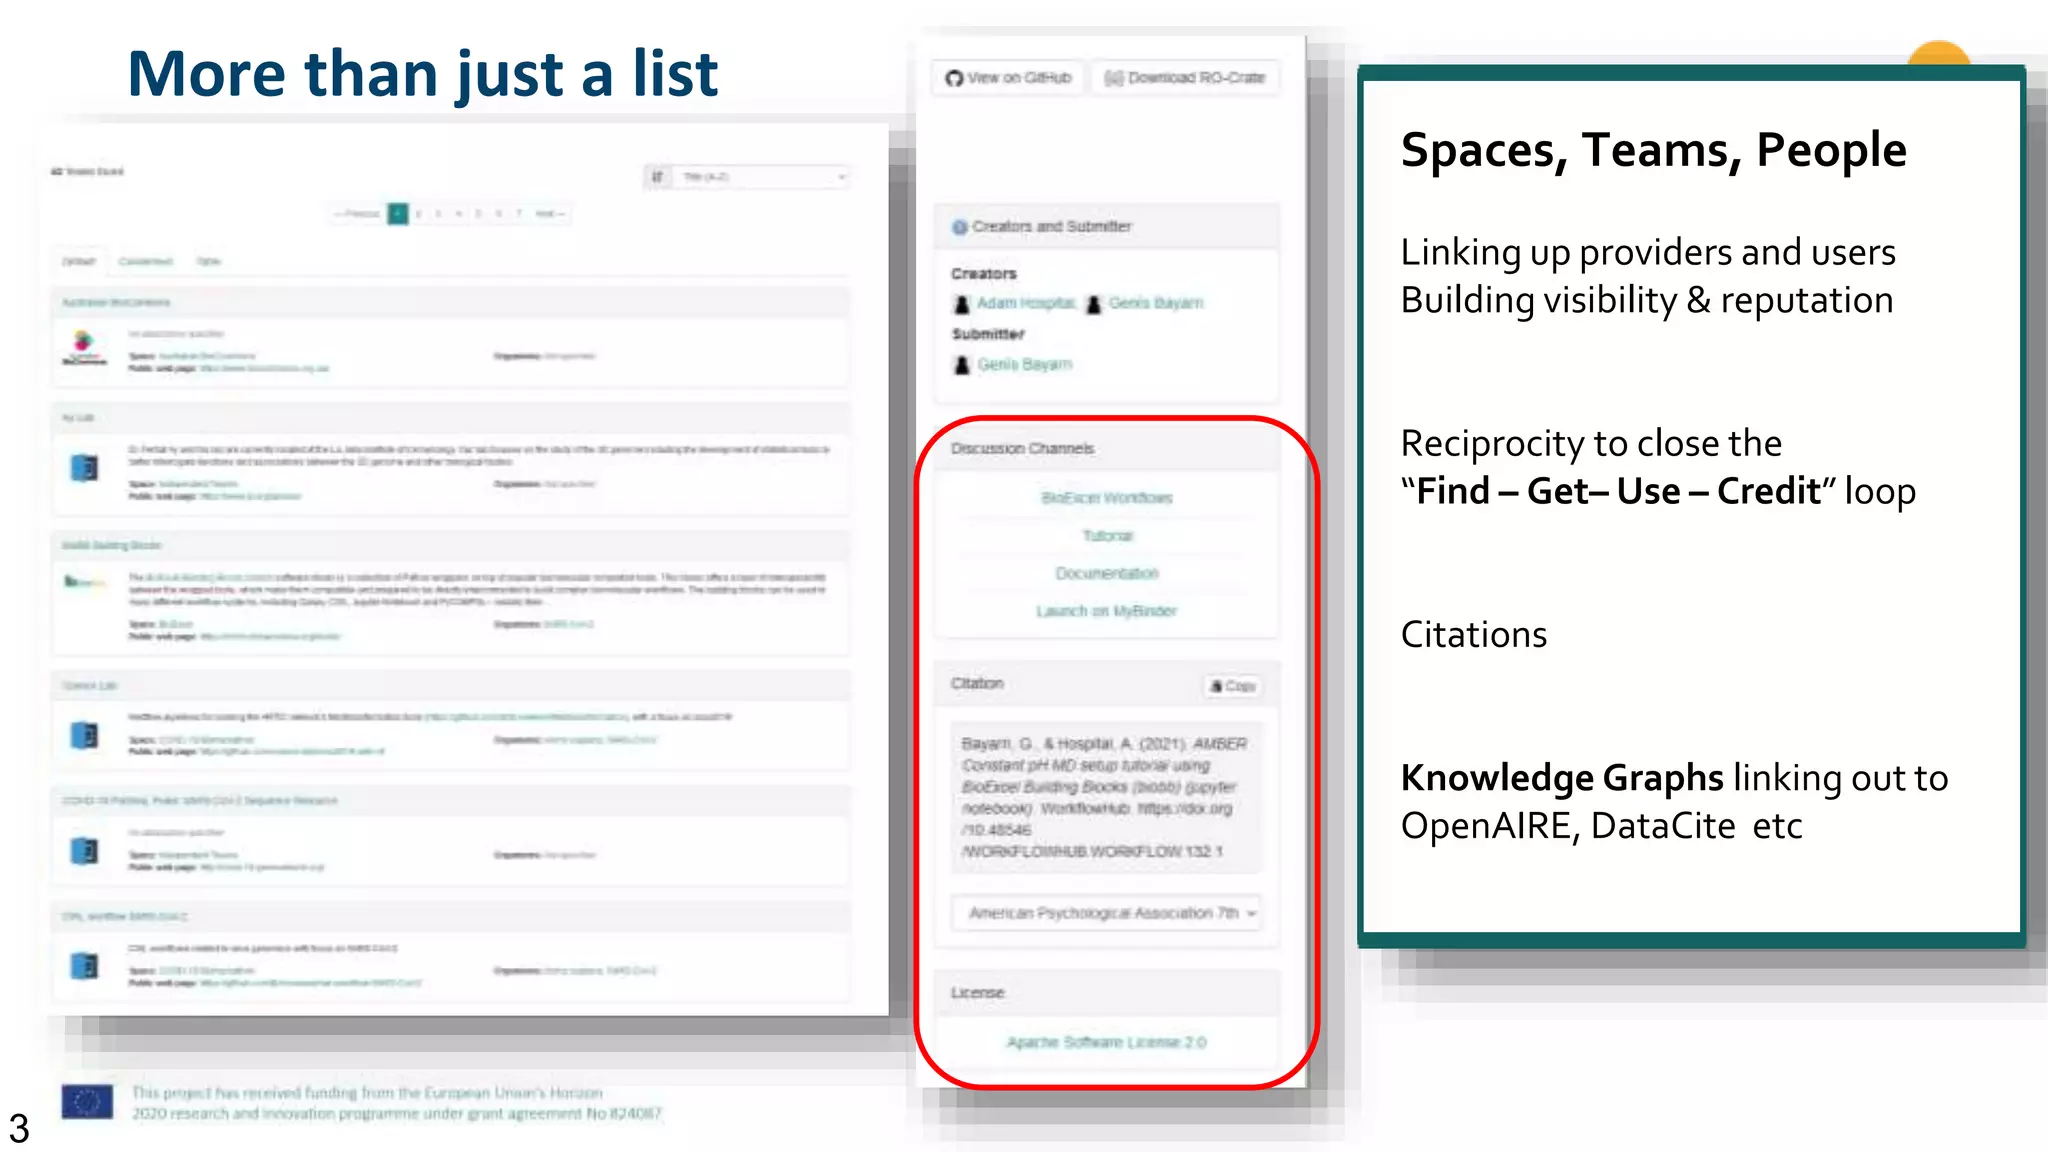Open the Apache Software License 2.0 link
This screenshot has width=2048, height=1152.
[1106, 1042]
